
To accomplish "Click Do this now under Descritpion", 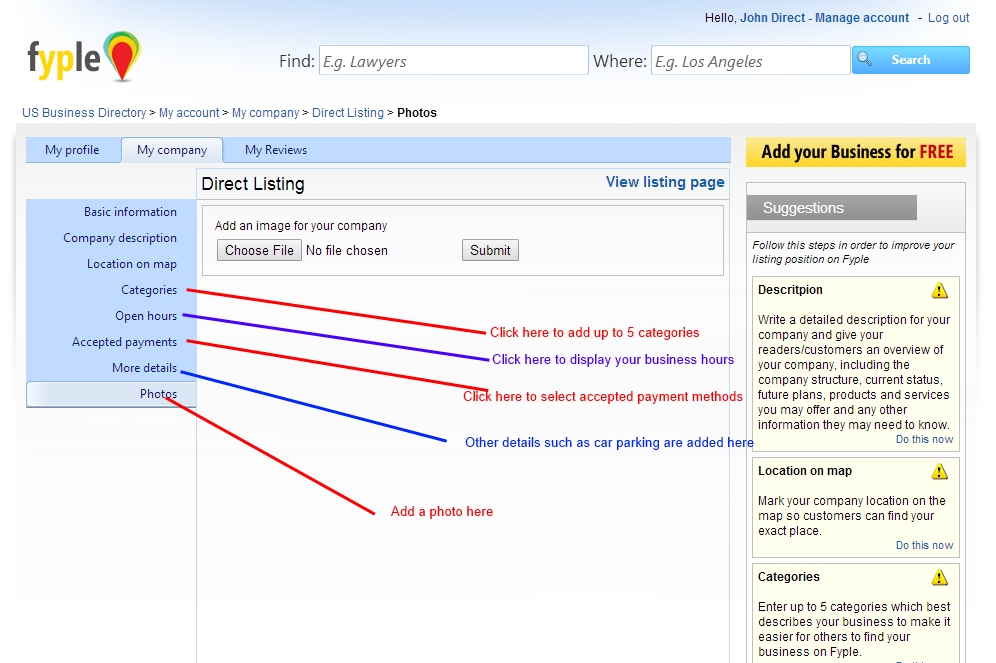I will pyautogui.click(x=924, y=439).
